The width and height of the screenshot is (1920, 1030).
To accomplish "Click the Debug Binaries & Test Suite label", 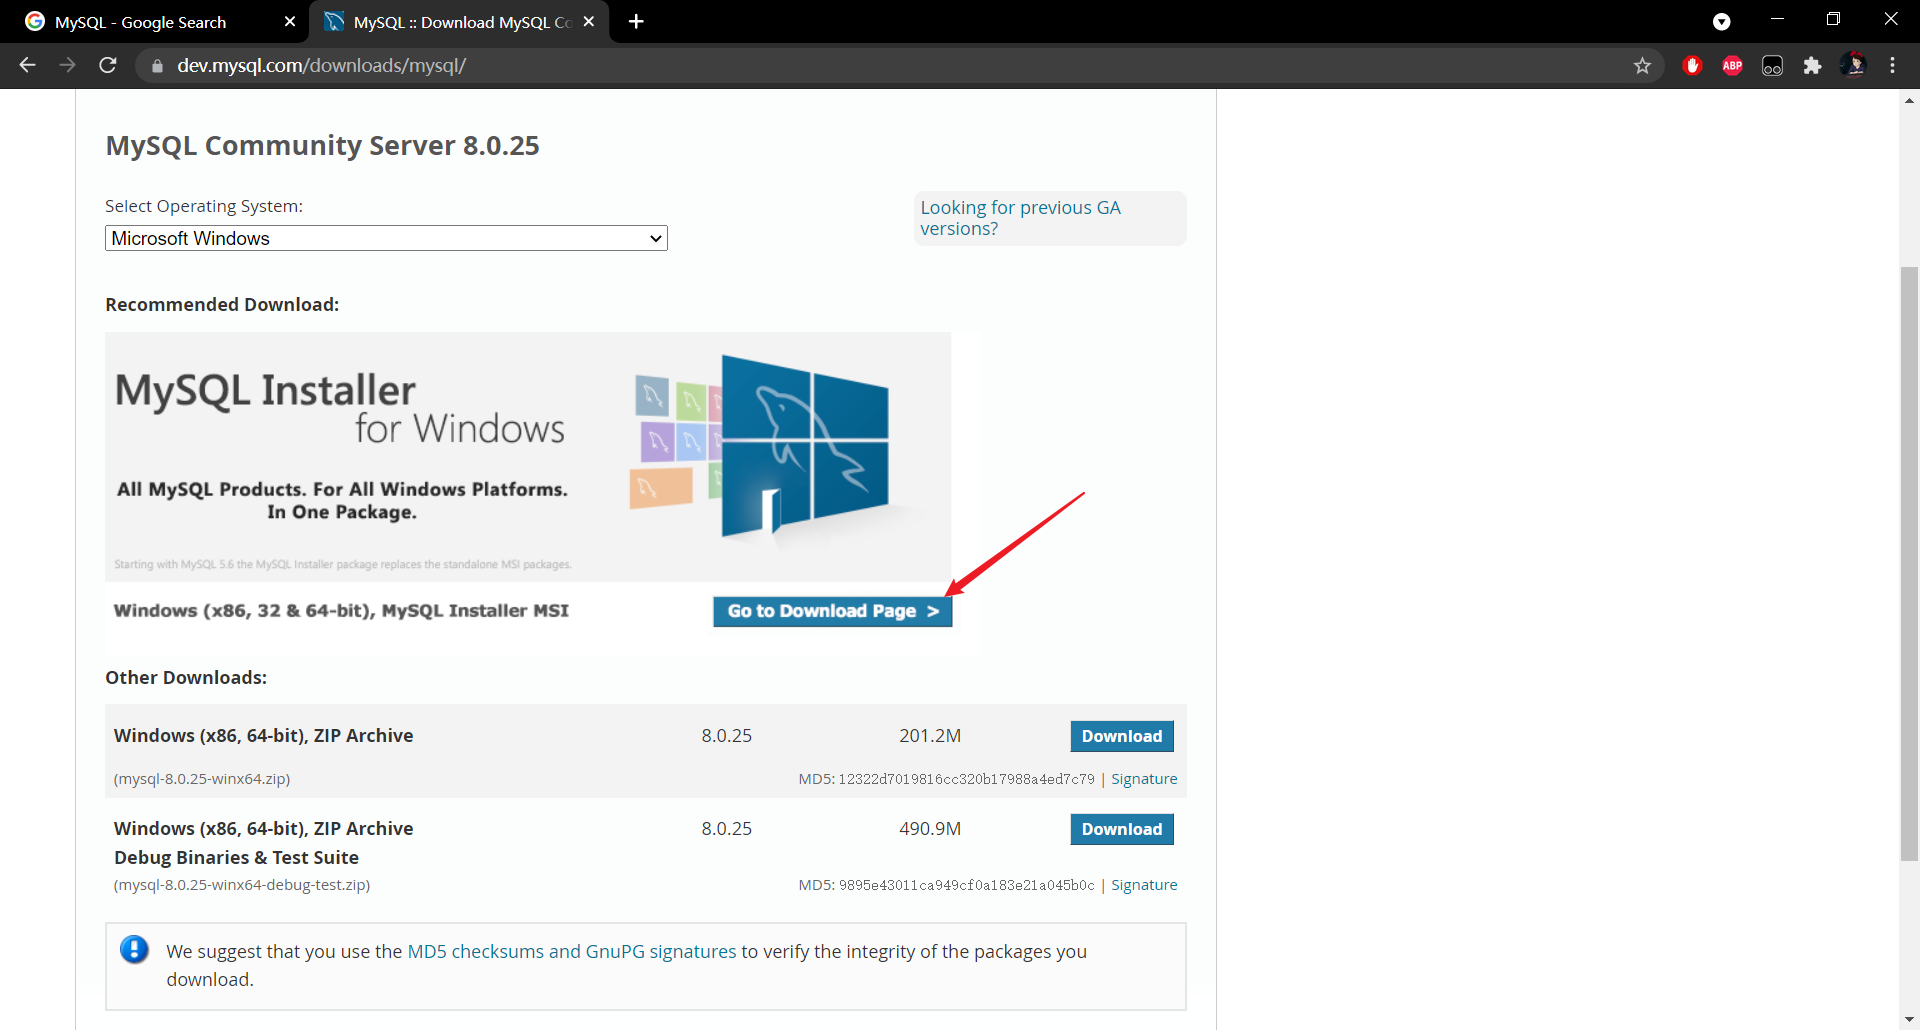I will coord(236,858).
